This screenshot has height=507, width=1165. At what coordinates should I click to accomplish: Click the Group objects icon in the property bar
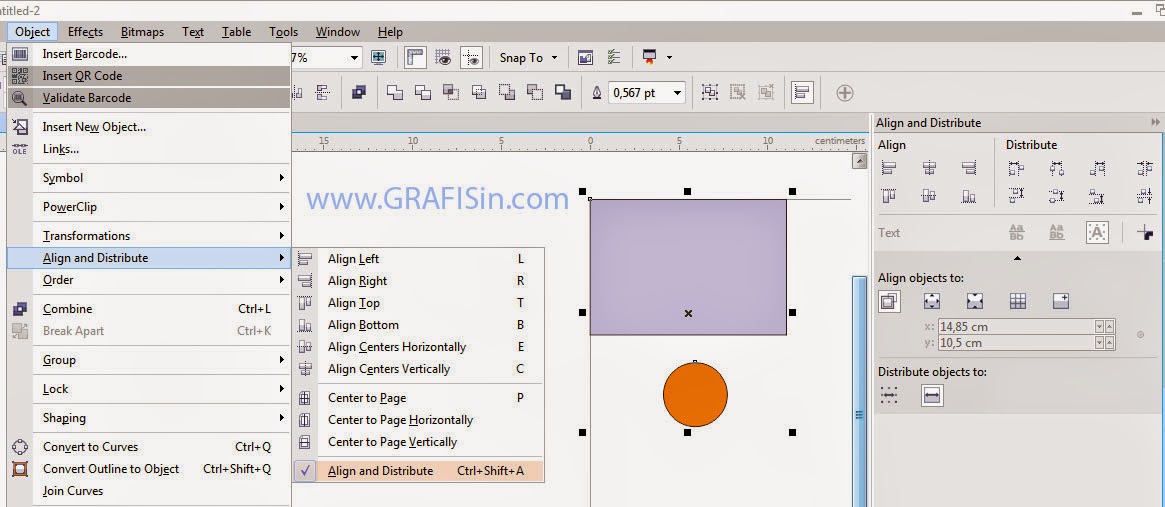tap(710, 92)
